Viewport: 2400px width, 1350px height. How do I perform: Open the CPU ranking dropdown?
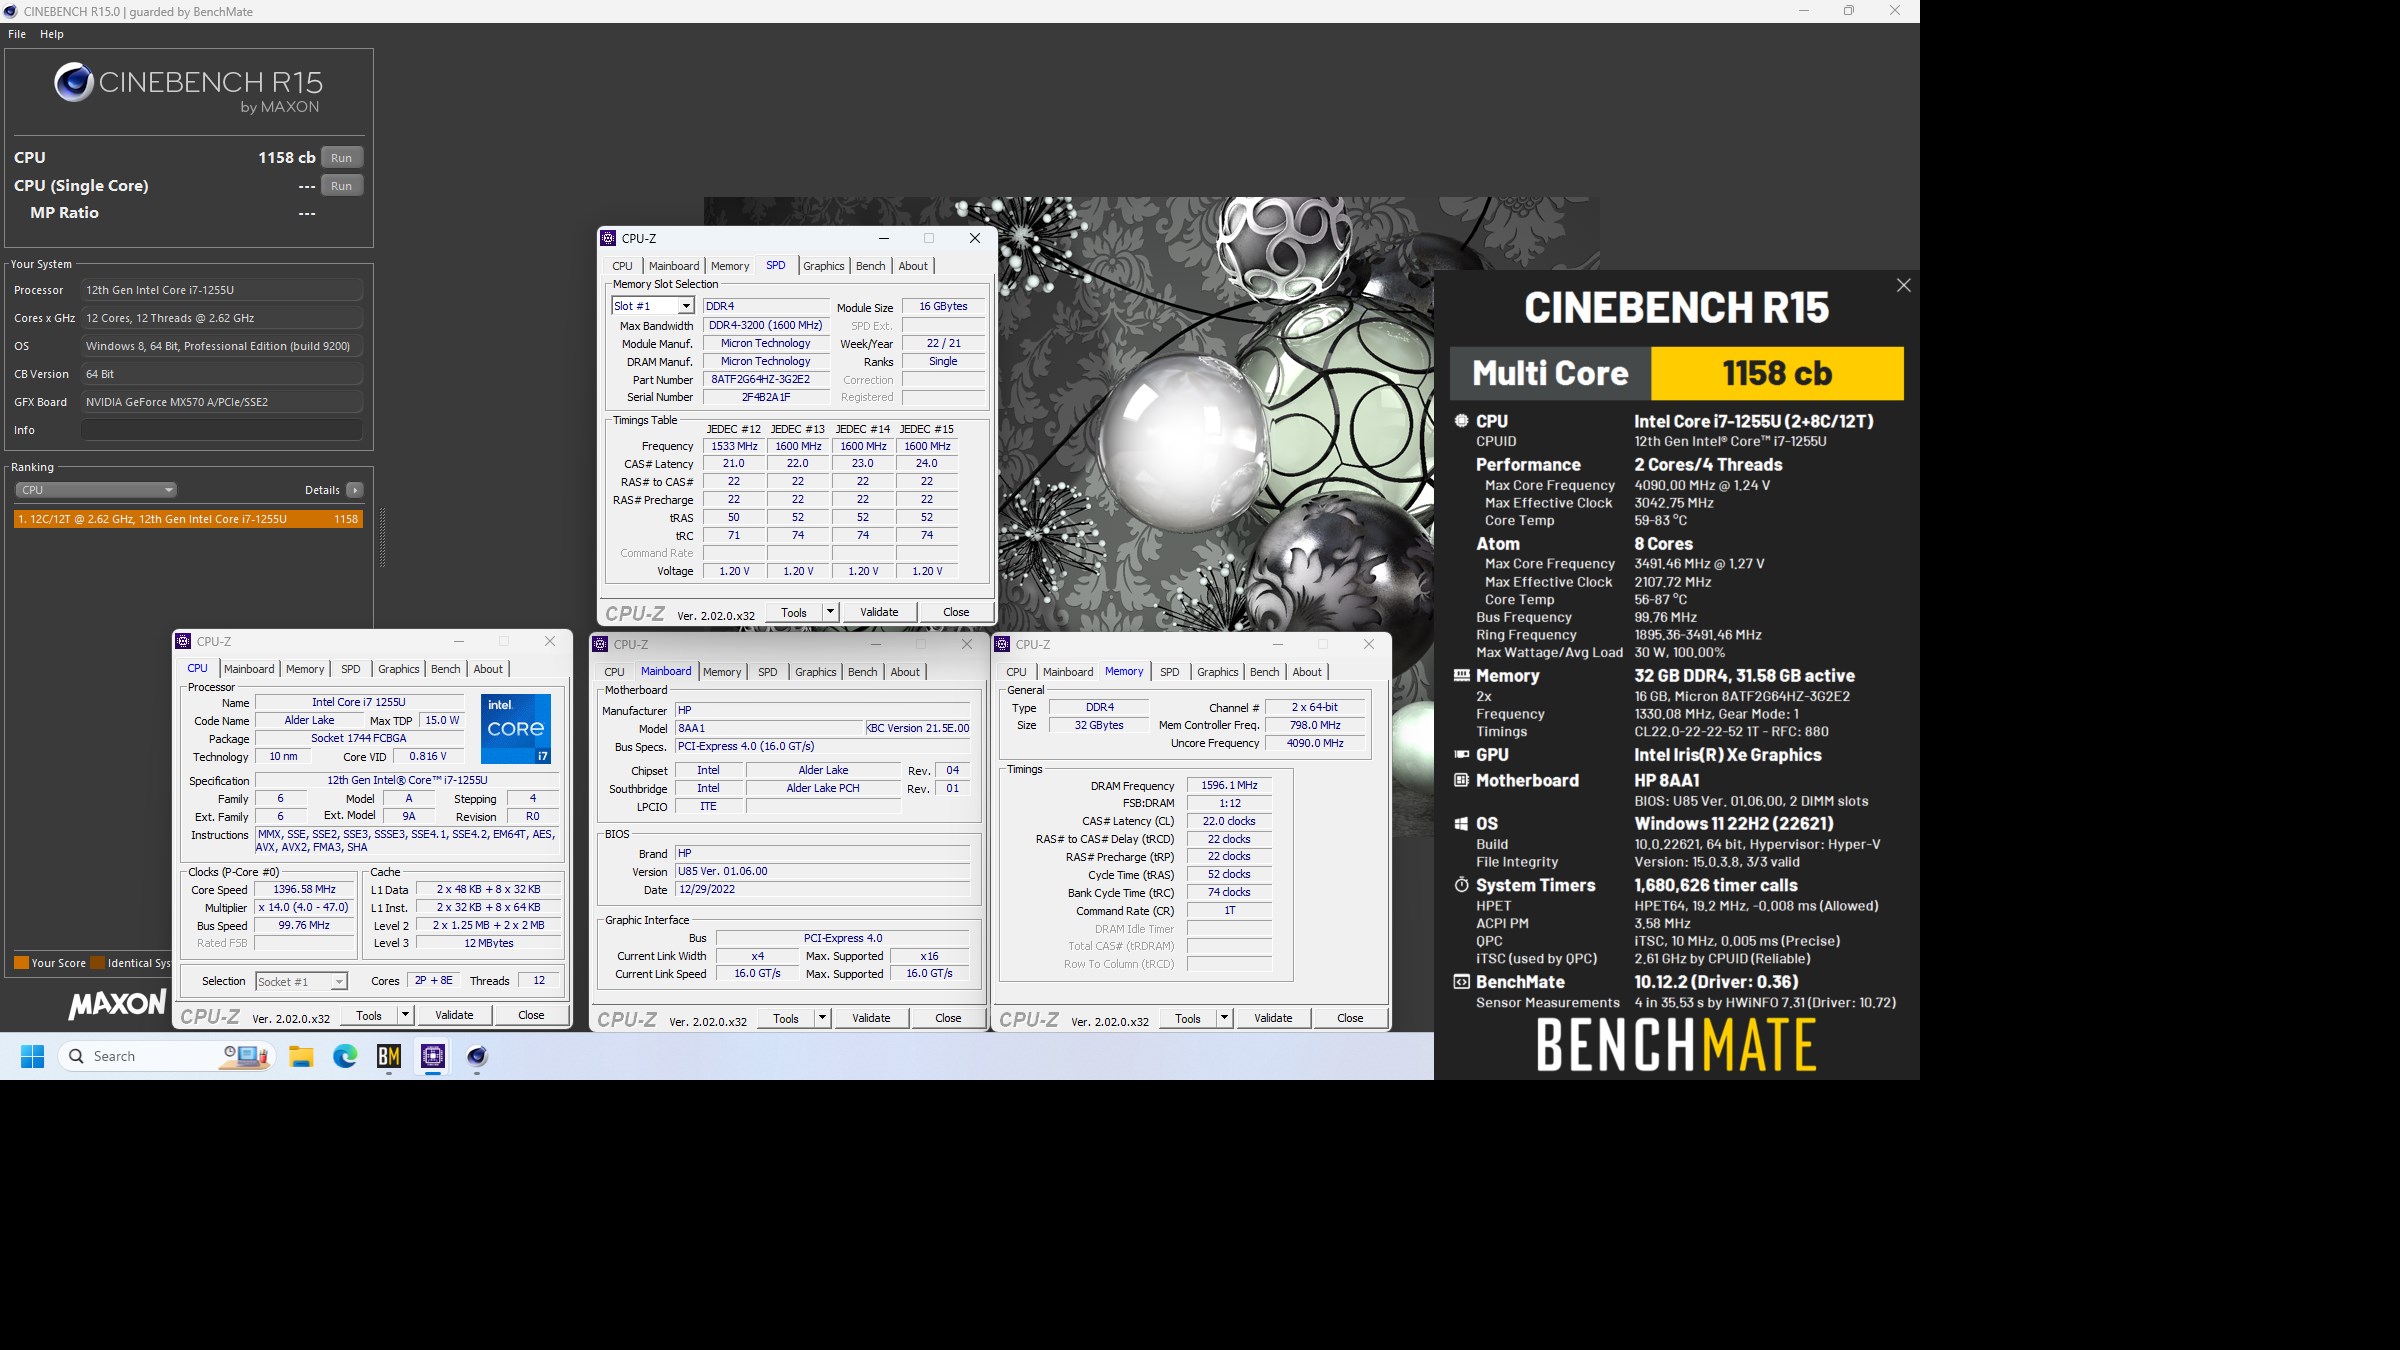96,490
